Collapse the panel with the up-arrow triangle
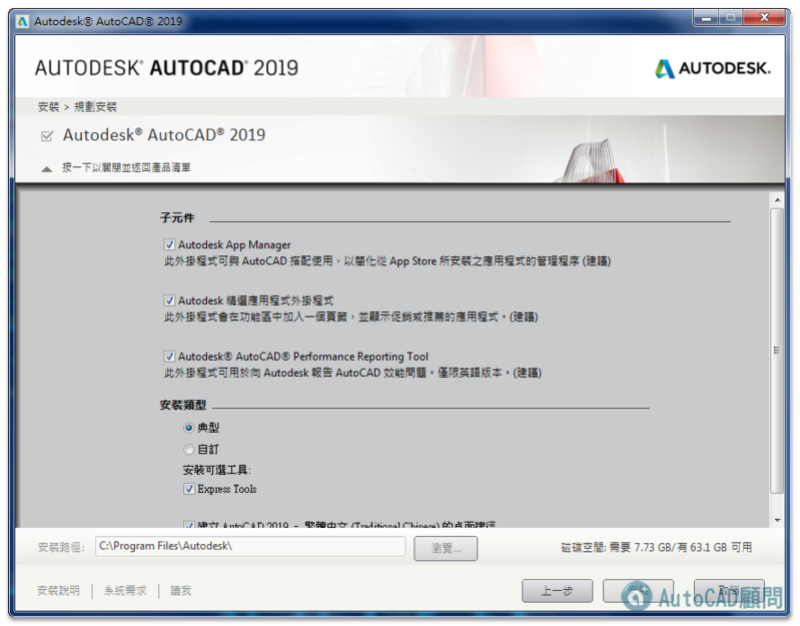Image resolution: width=800 pixels, height=626 pixels. click(46, 169)
